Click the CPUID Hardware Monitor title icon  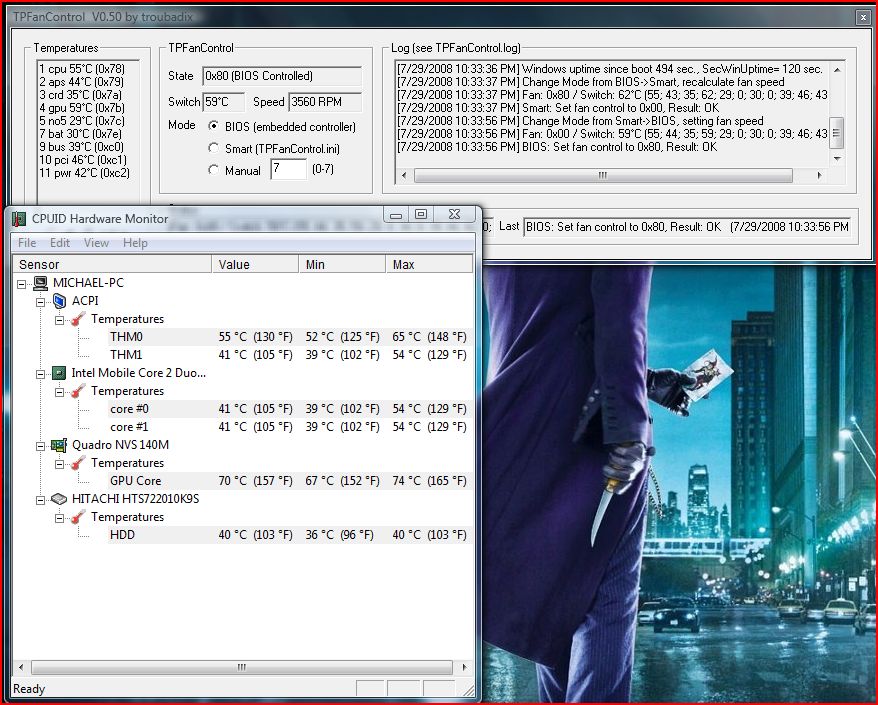(20, 219)
